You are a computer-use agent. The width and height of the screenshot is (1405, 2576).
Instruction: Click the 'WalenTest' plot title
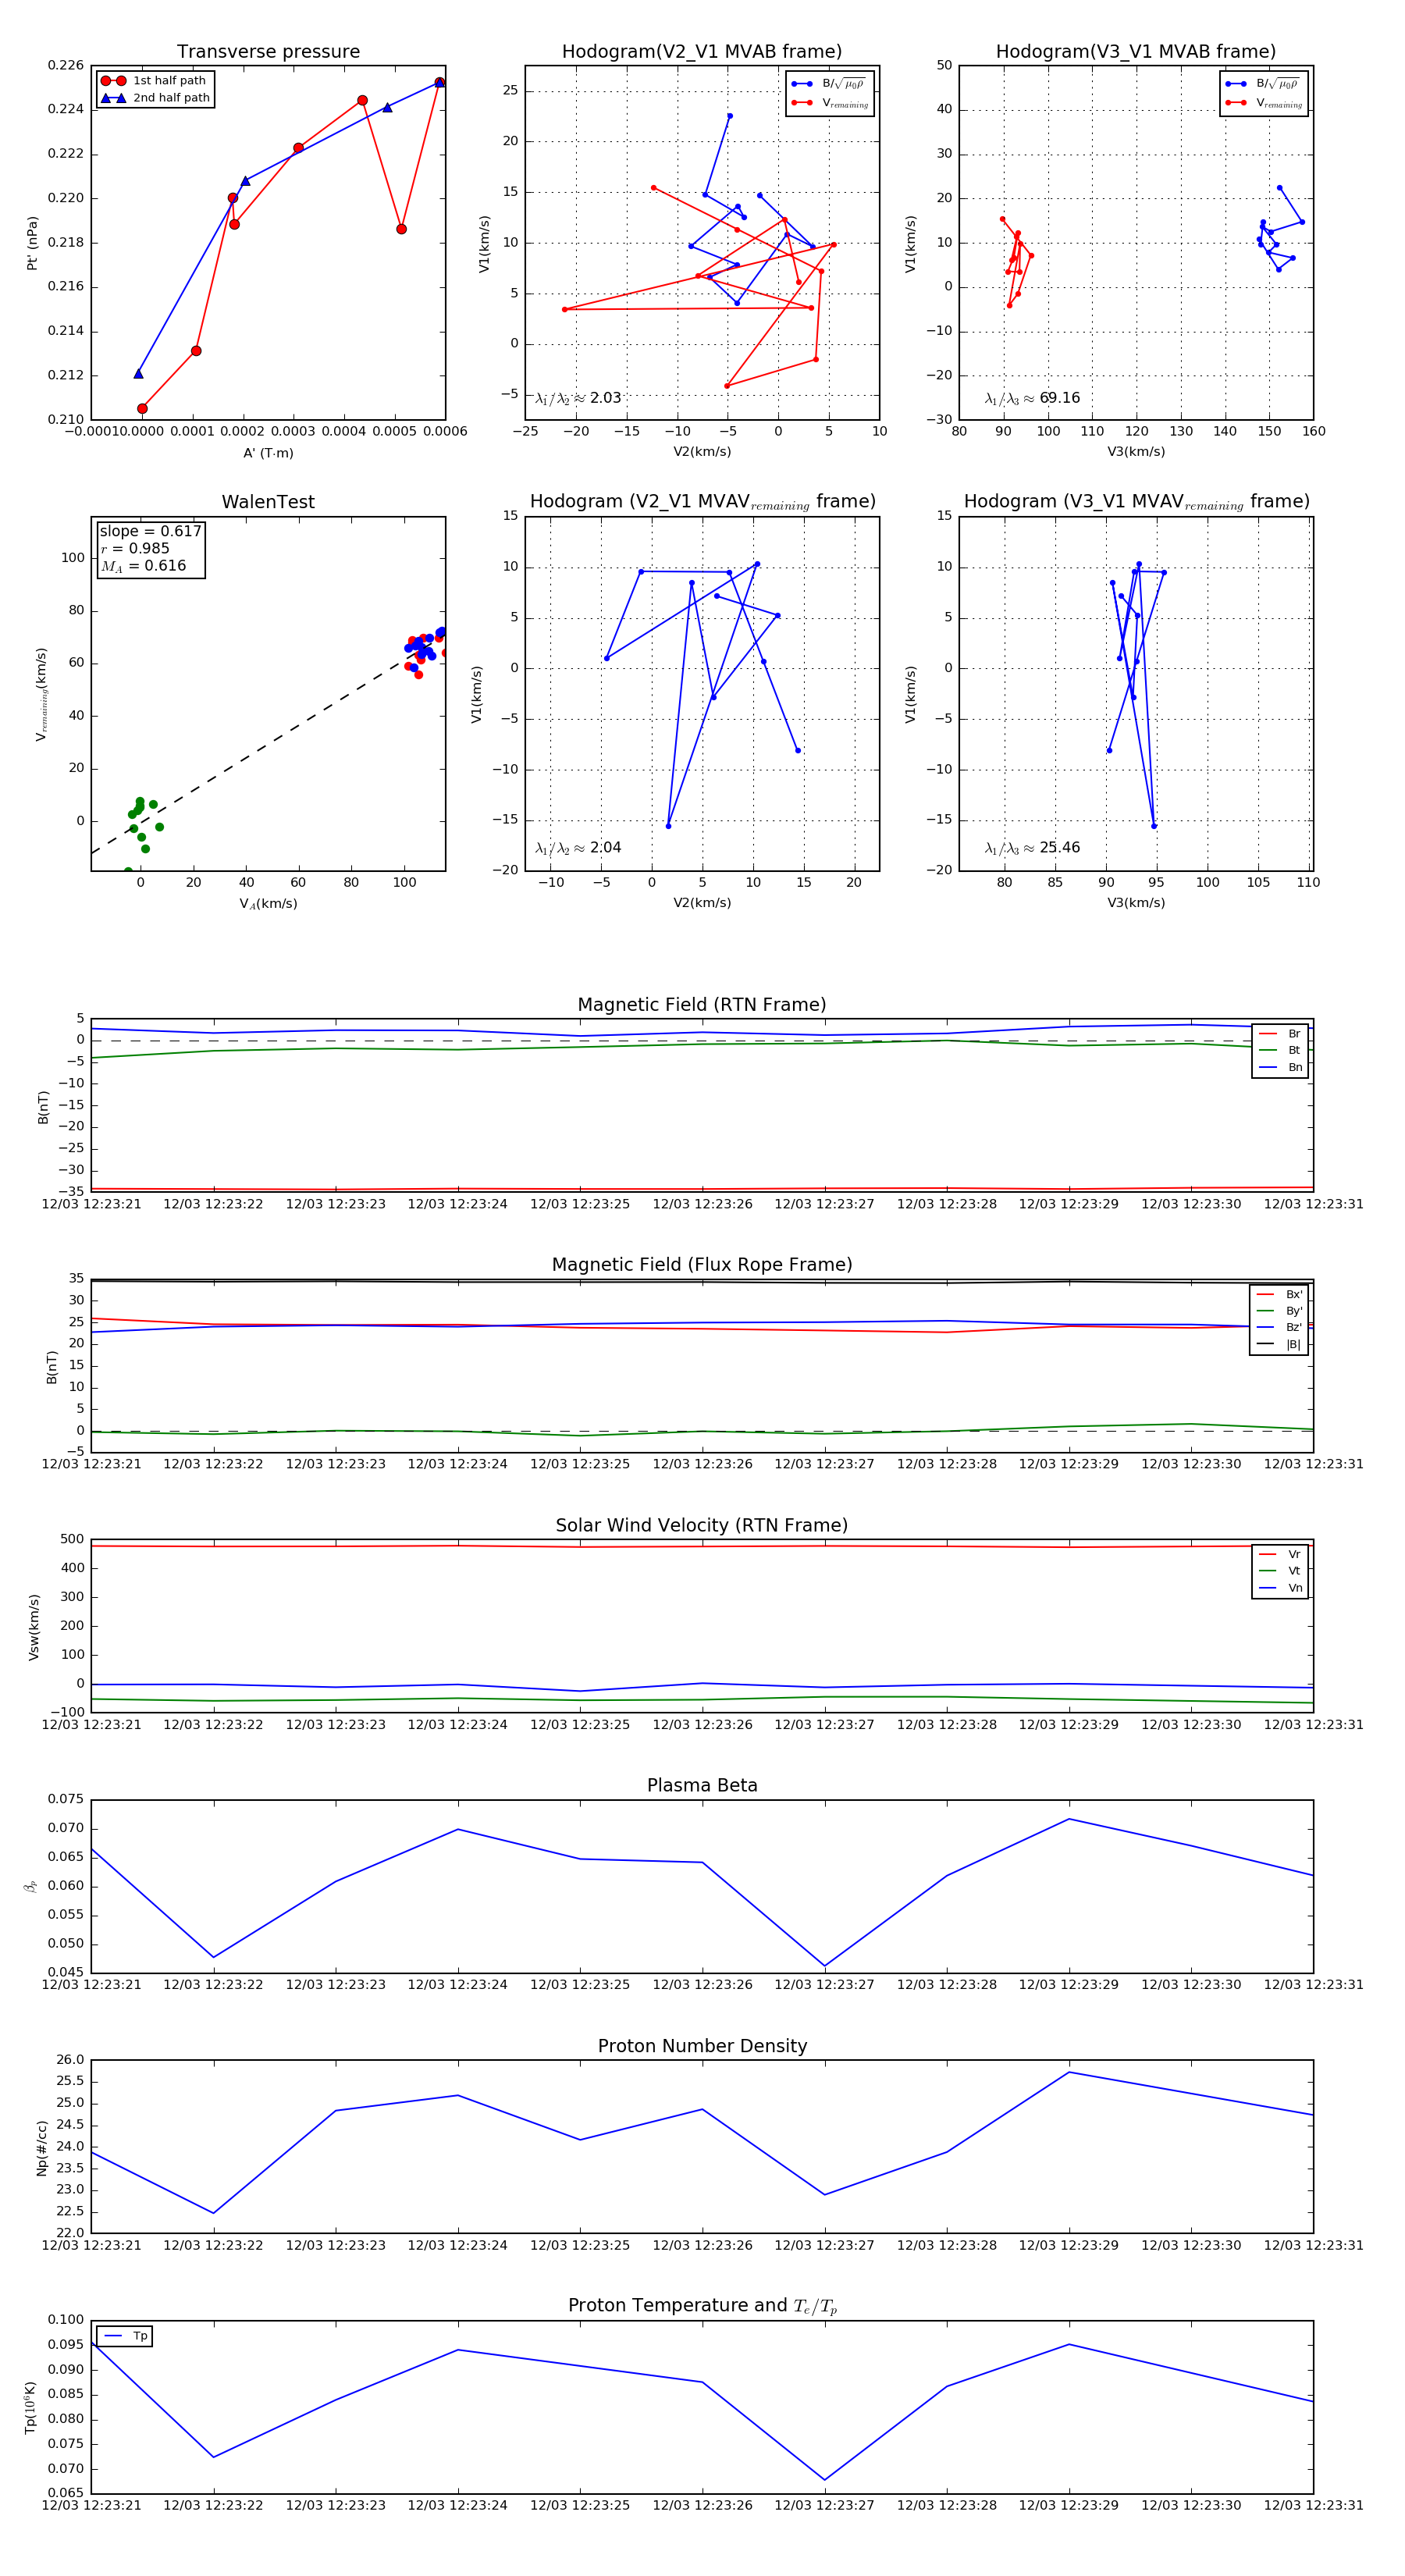click(268, 502)
